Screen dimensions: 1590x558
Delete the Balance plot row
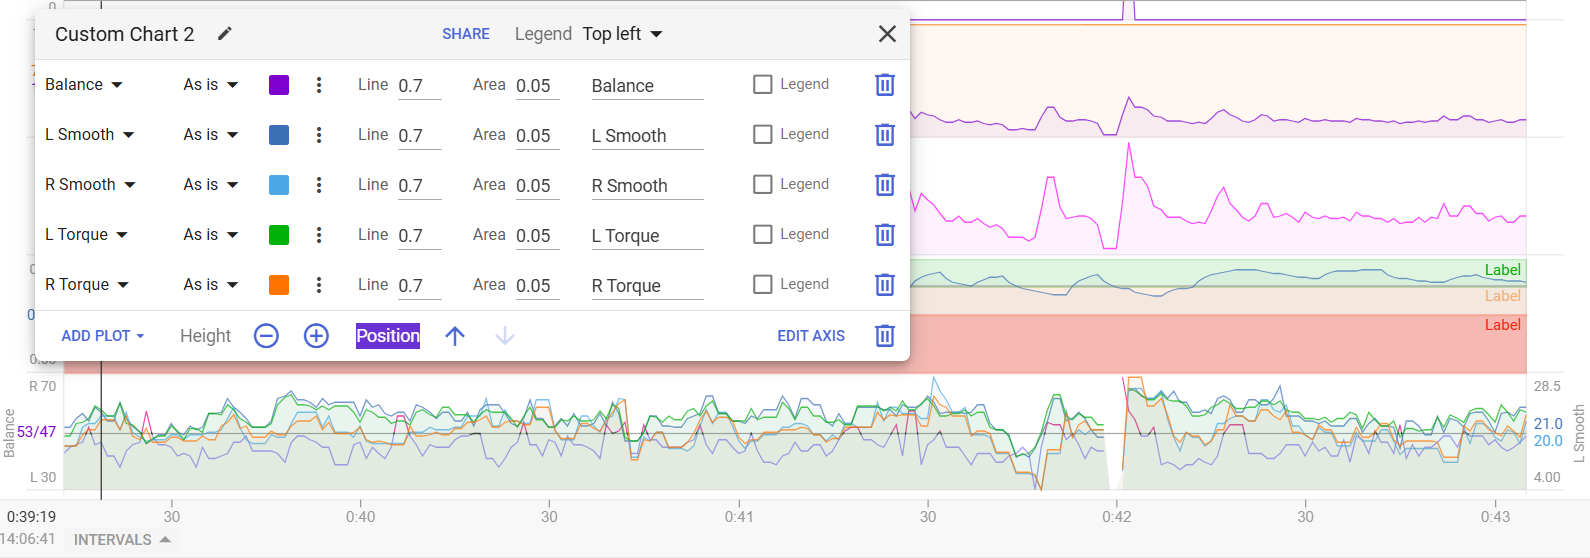(885, 85)
